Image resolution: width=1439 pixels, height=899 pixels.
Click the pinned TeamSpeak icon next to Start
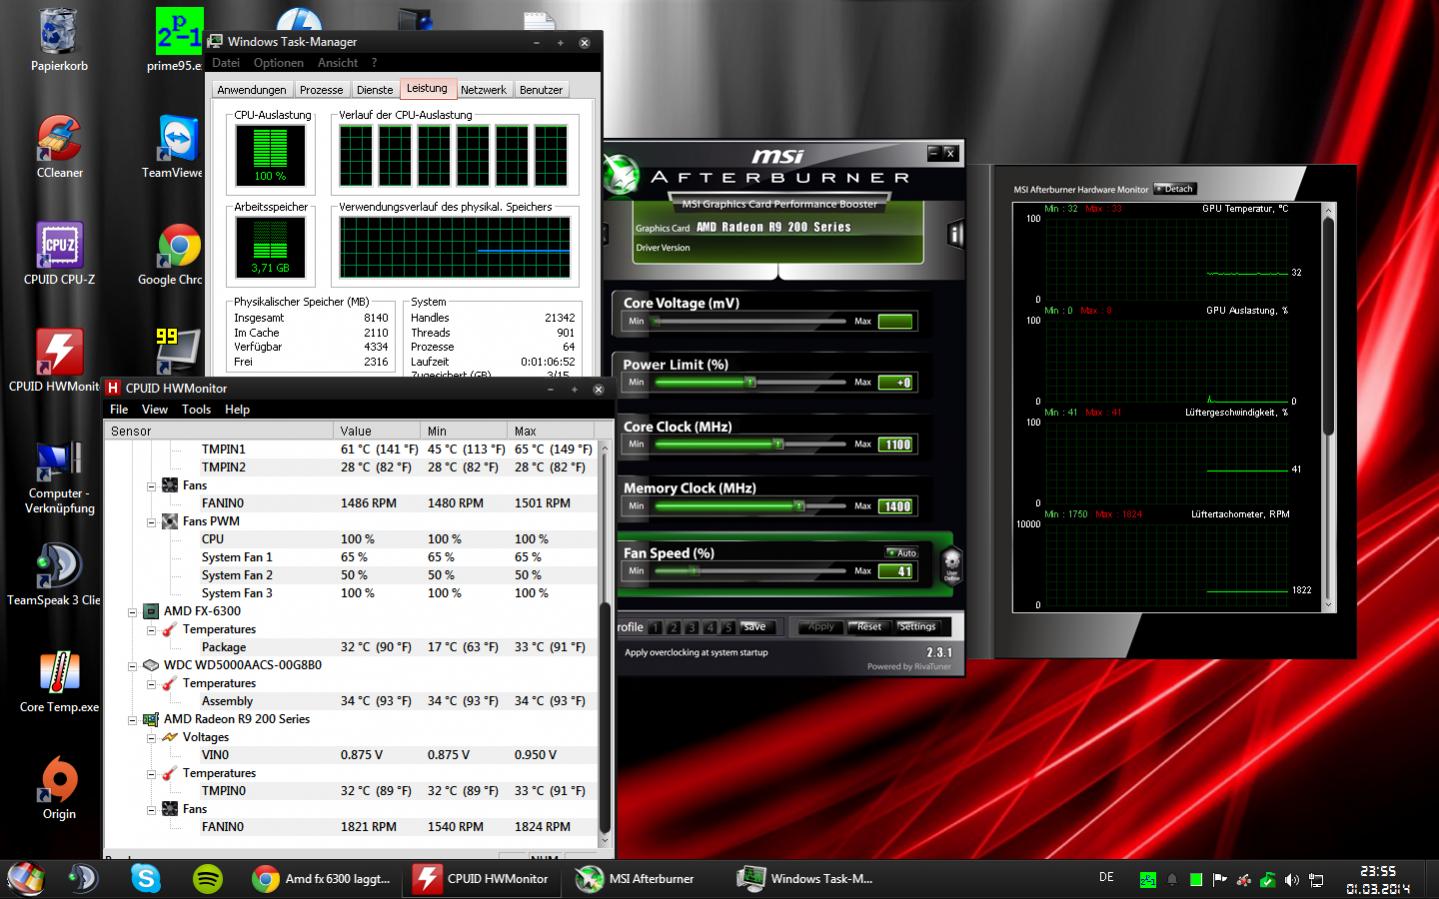83,879
